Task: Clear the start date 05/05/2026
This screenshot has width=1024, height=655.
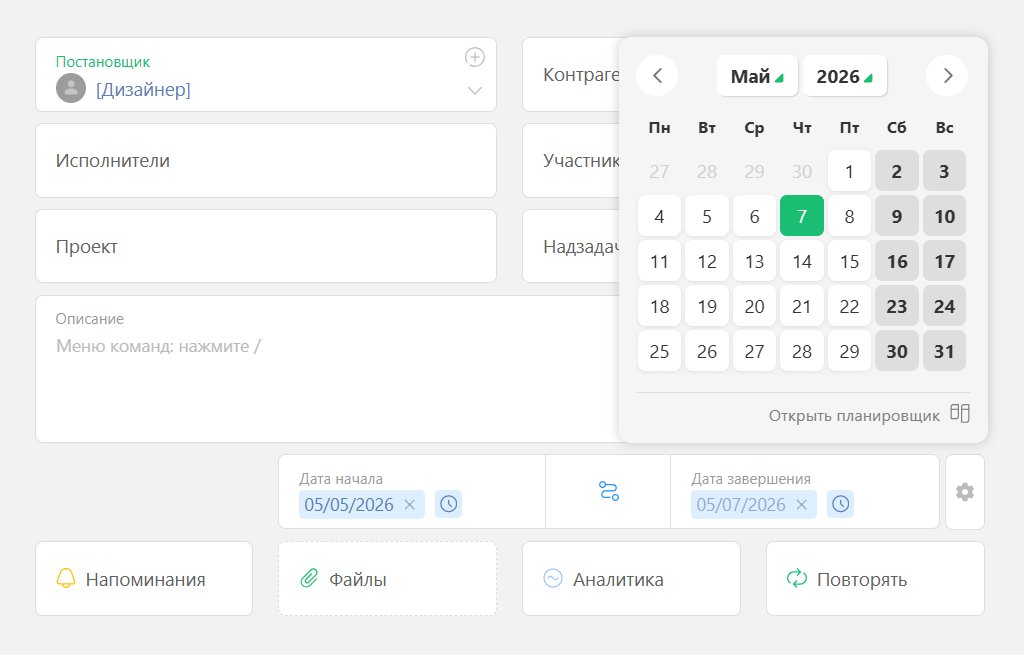Action: [409, 504]
